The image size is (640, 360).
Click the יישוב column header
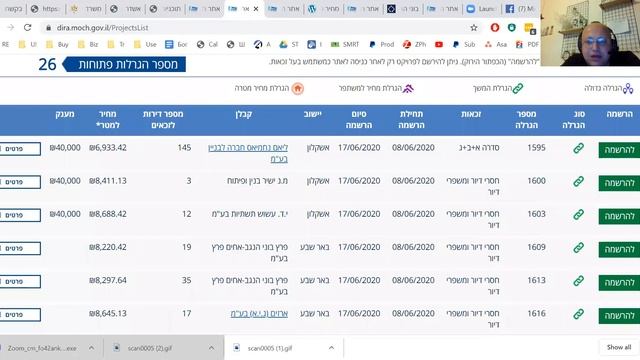click(313, 114)
